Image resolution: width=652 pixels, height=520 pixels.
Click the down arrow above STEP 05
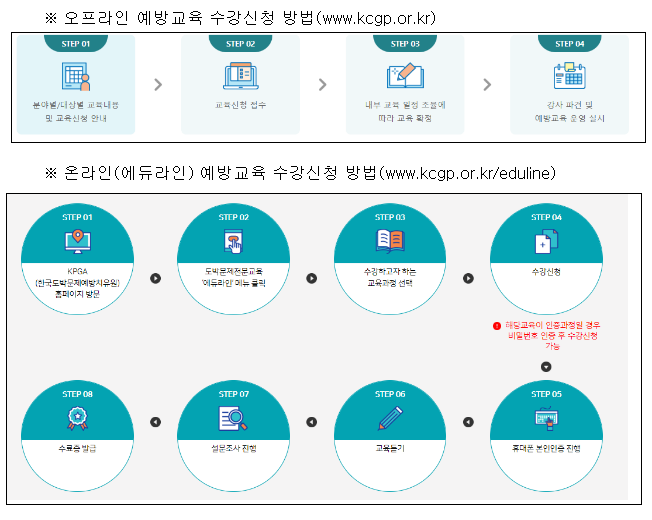click(546, 367)
